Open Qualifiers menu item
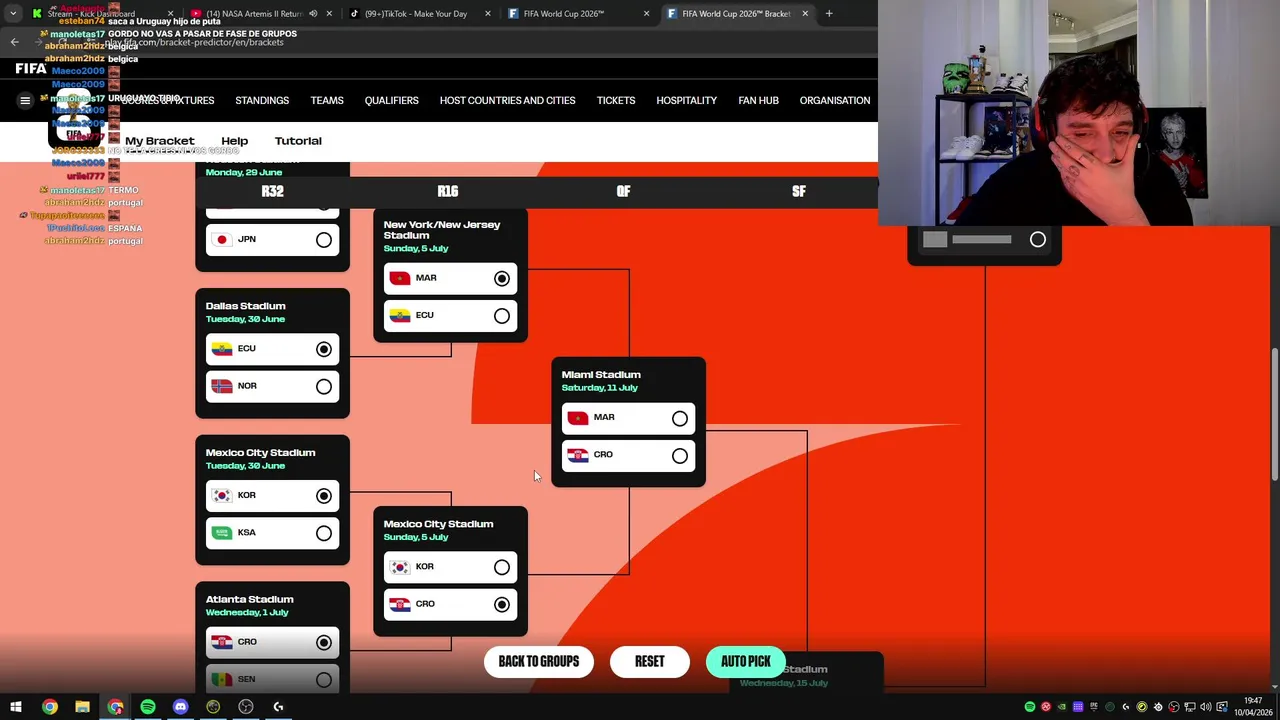The height and width of the screenshot is (720, 1280). (391, 100)
